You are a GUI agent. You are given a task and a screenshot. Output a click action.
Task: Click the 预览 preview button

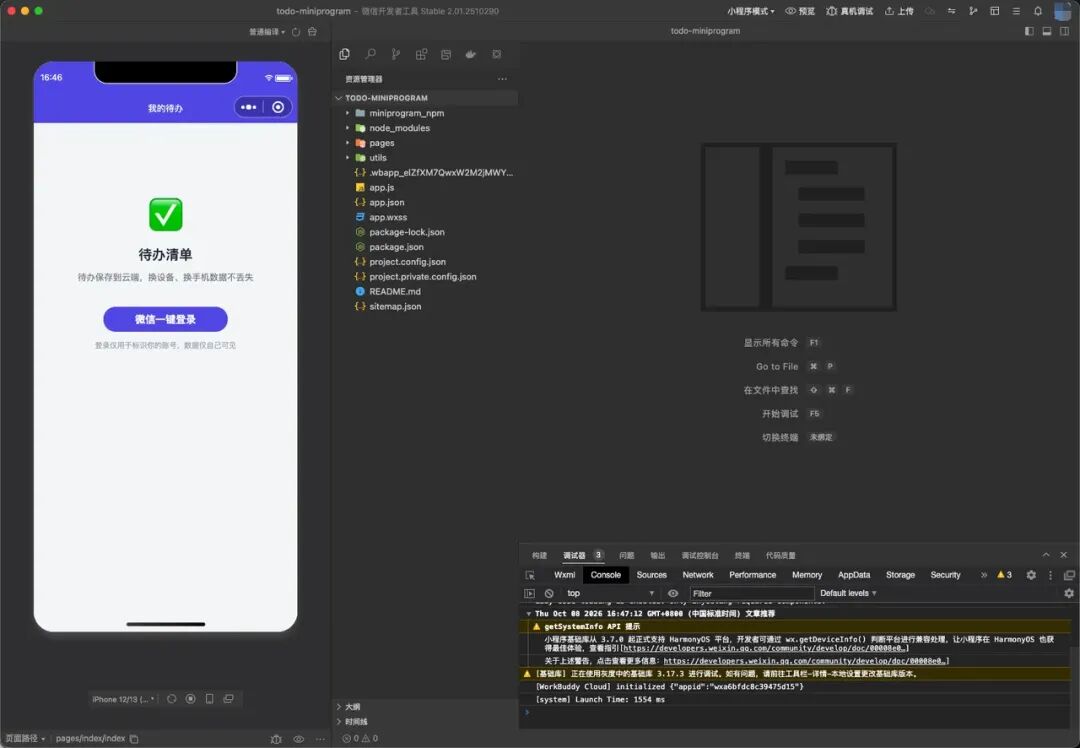[x=800, y=11]
